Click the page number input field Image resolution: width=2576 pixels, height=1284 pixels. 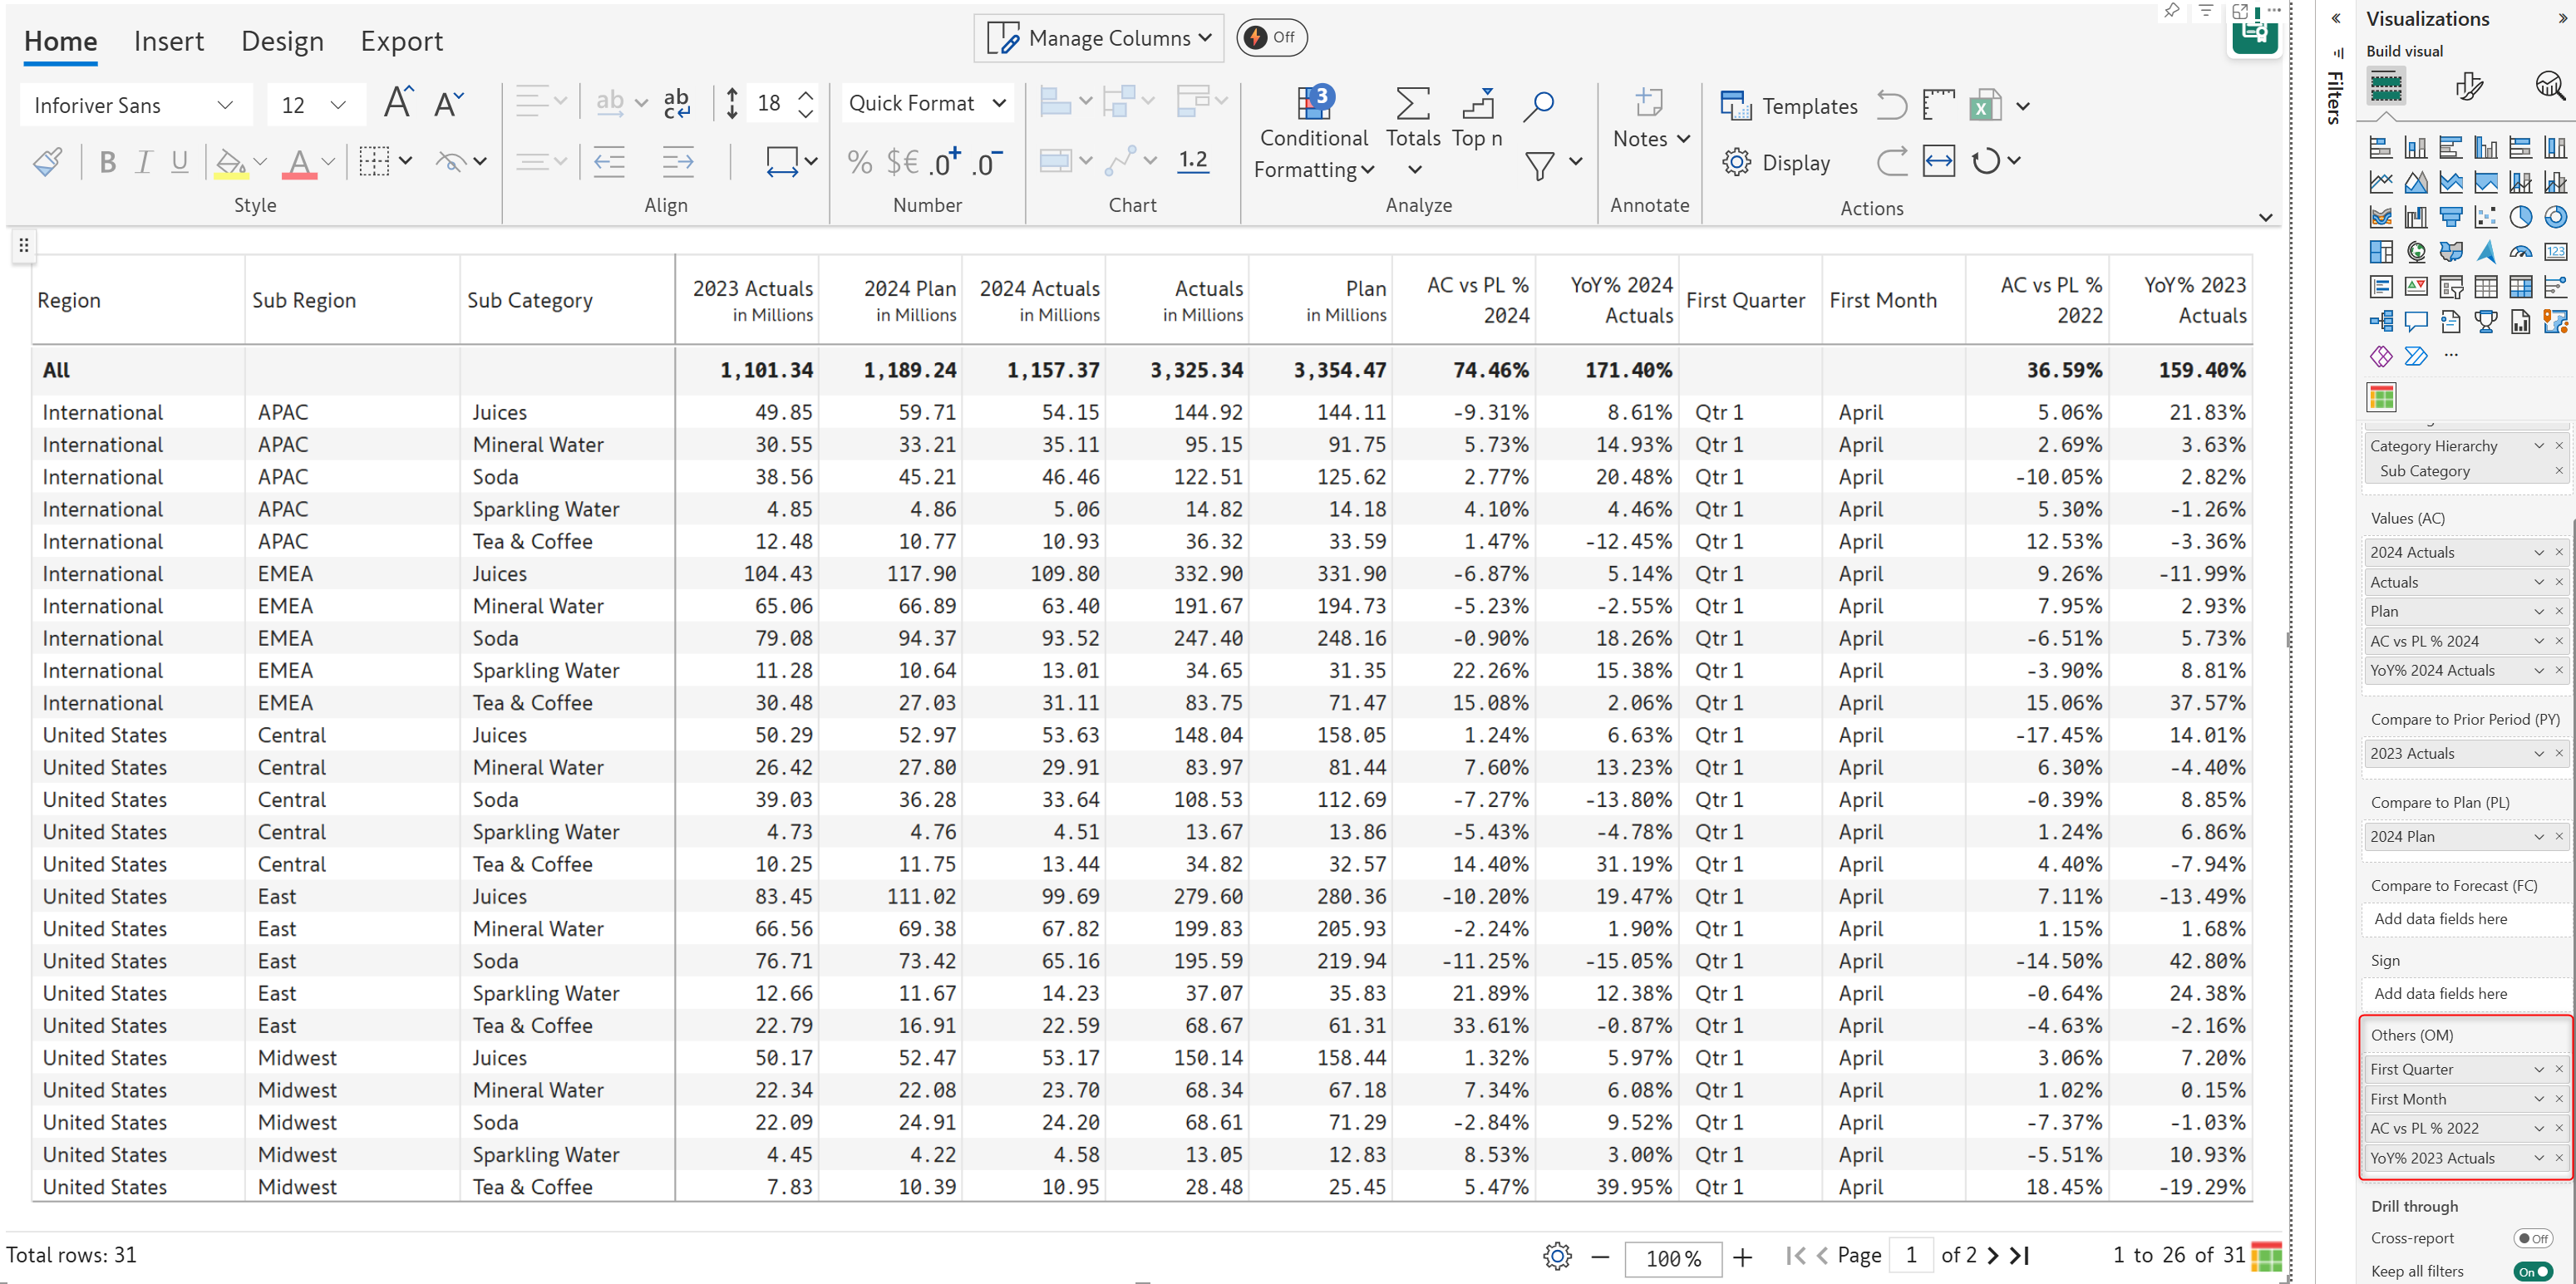coord(1910,1255)
